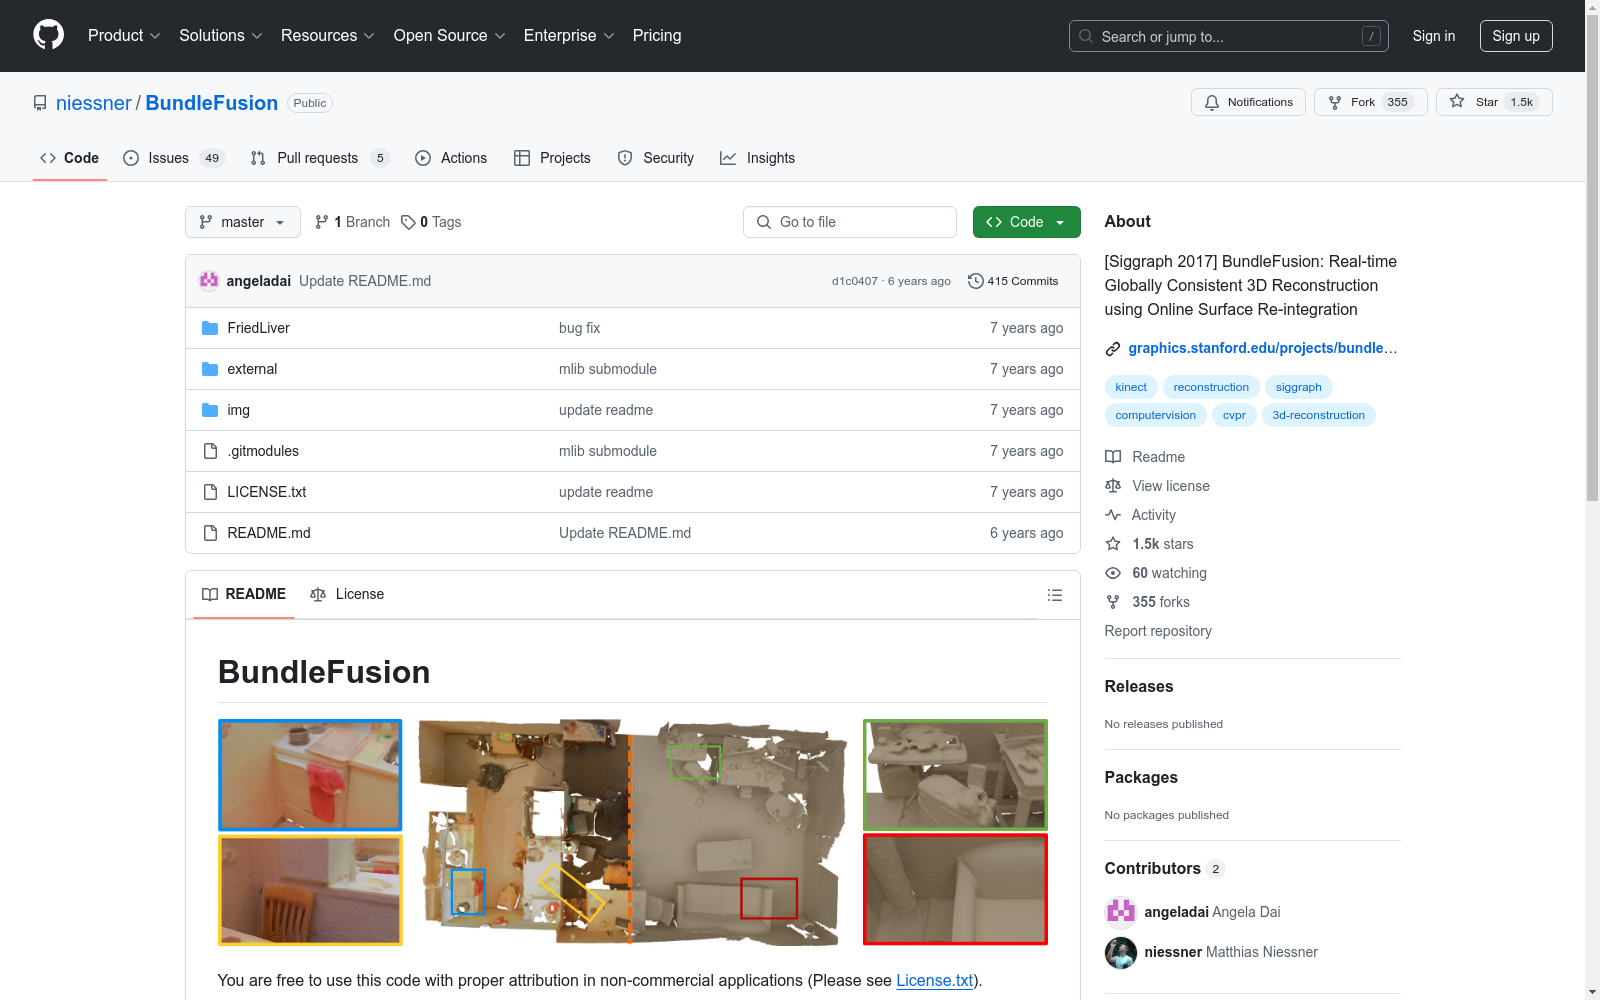Expand the Open Source menu
Screen dimensions: 1600x1000
(x=450, y=35)
